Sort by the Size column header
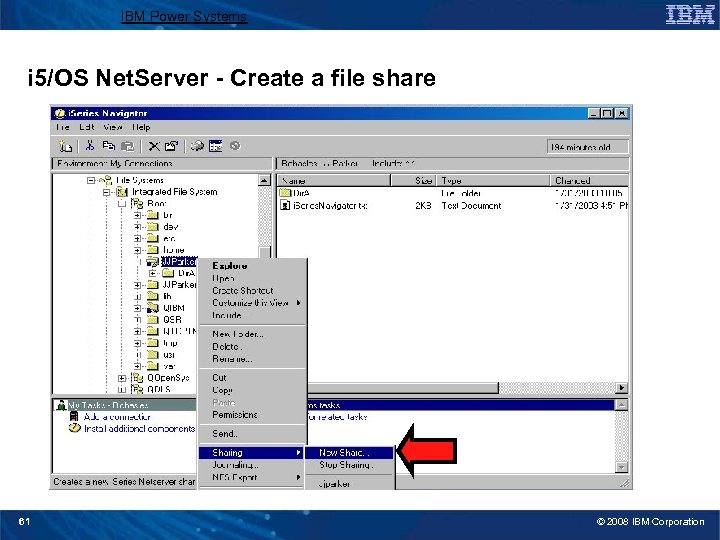This screenshot has height=540, width=720. pos(413,180)
